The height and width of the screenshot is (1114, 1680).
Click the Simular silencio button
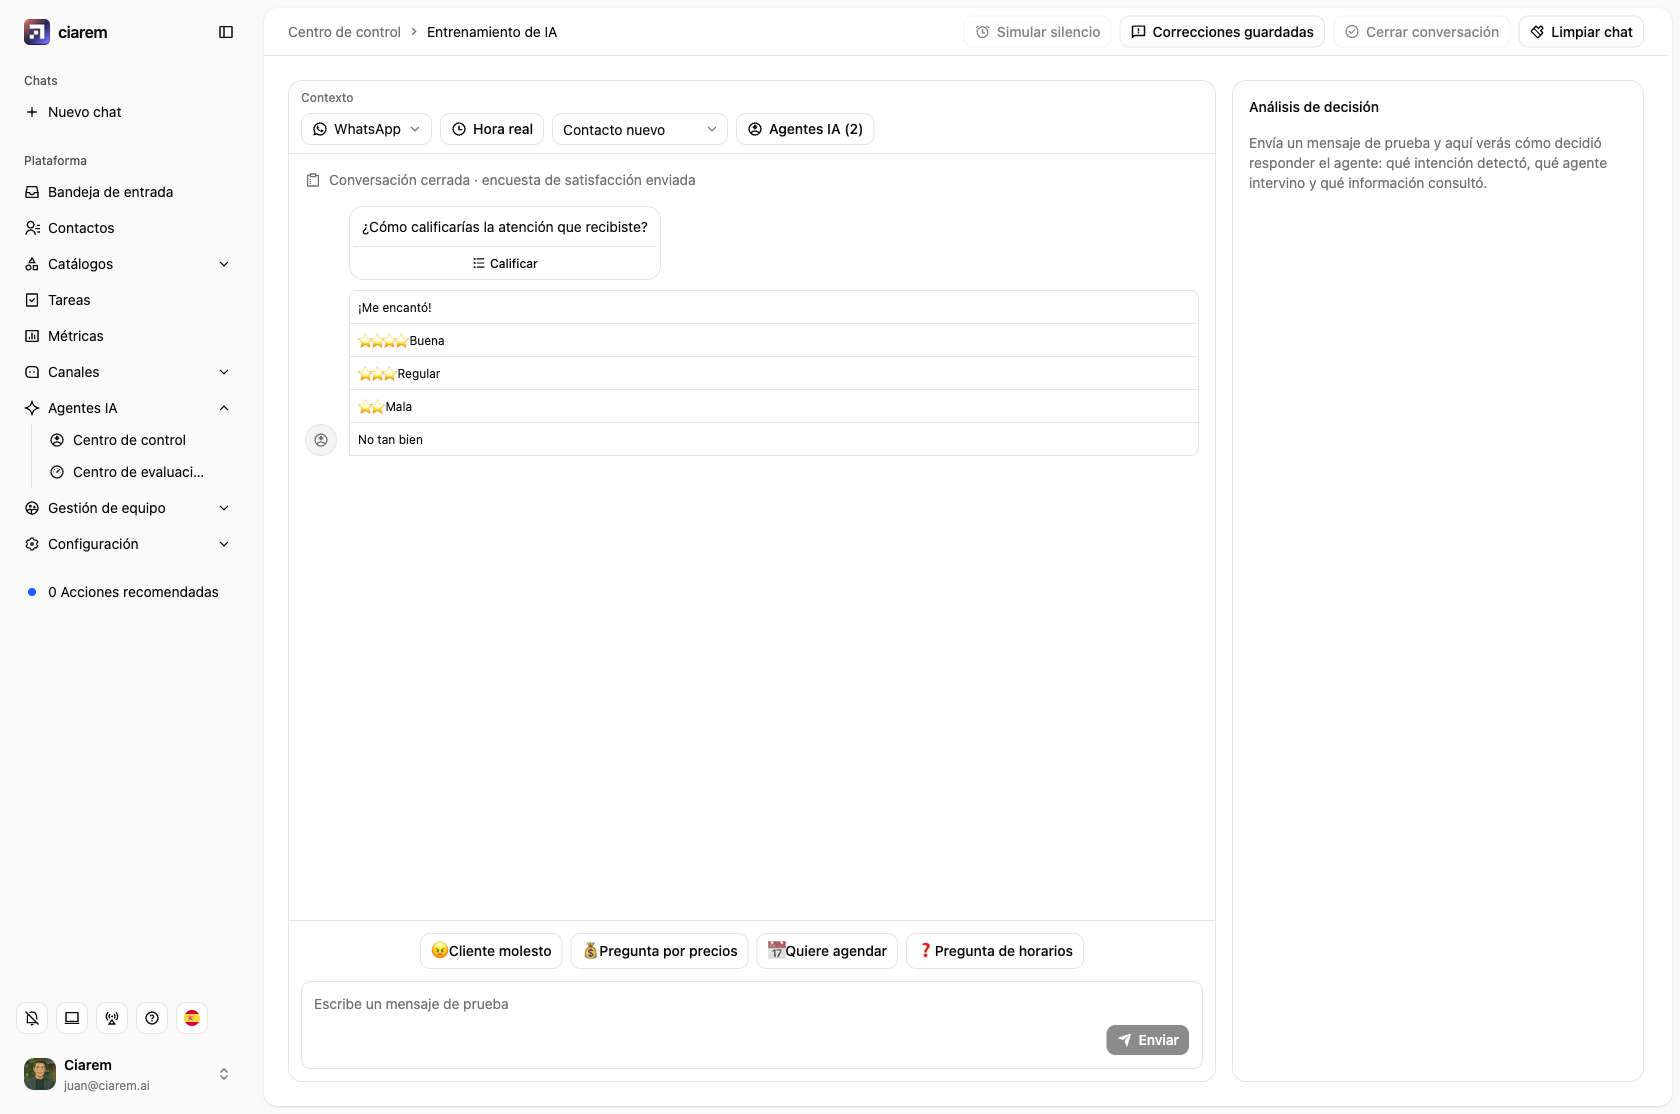point(1038,32)
